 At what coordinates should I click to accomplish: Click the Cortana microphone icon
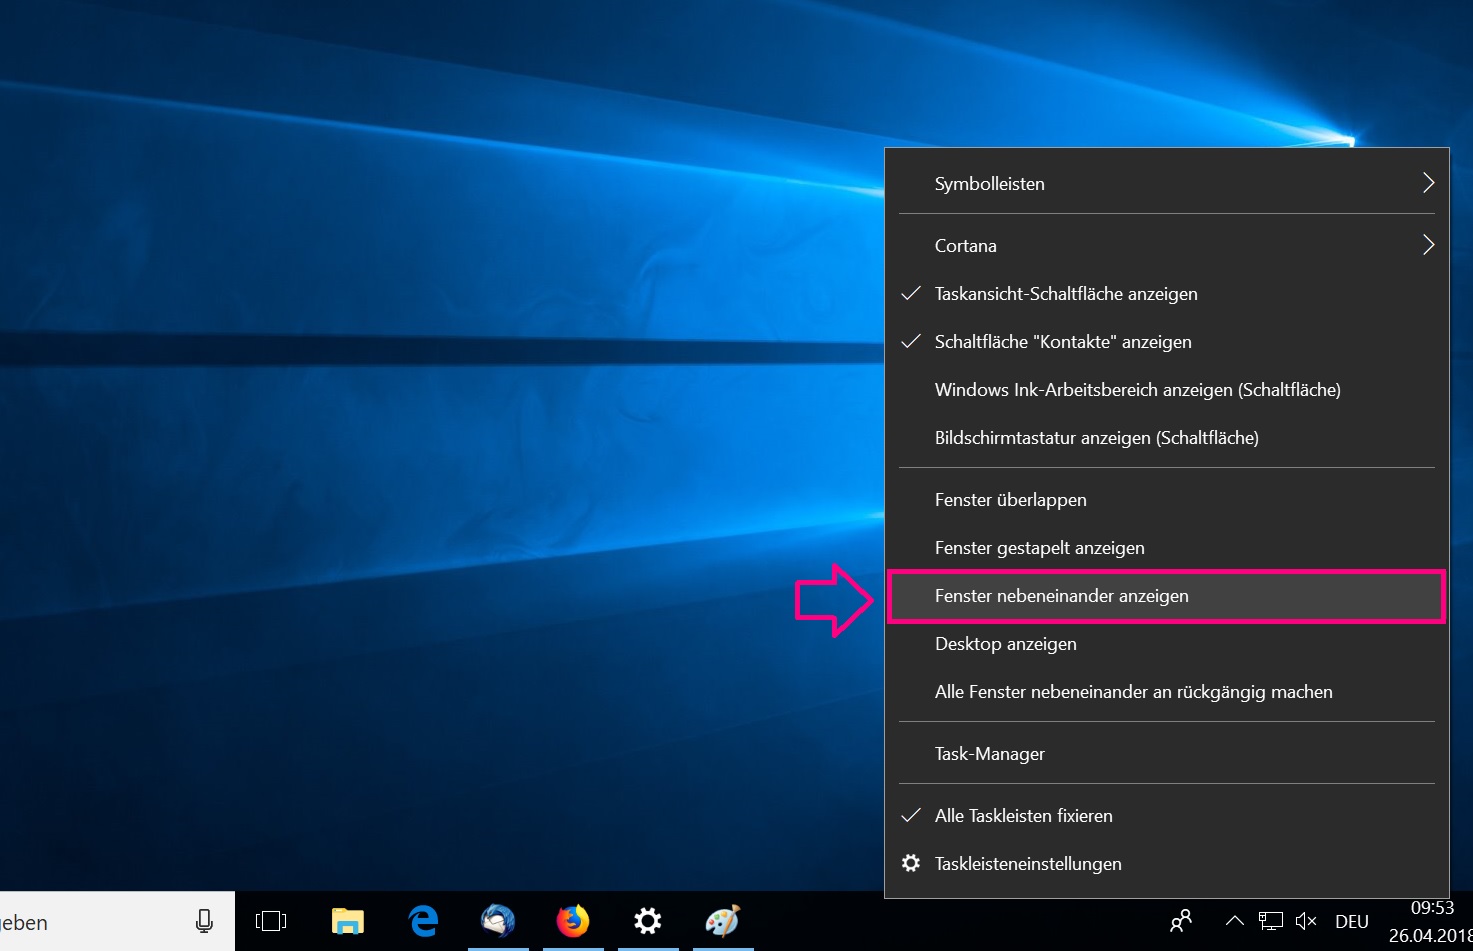204,921
